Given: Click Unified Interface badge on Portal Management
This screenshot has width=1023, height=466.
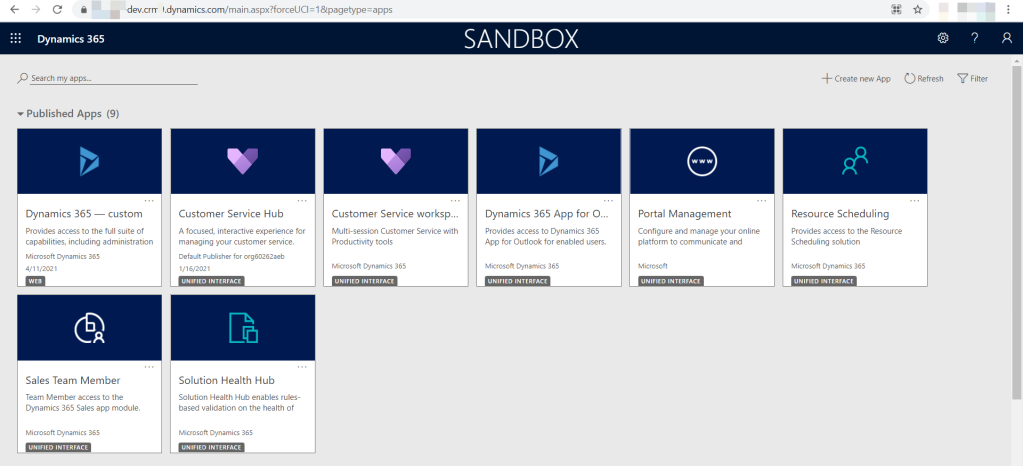Looking at the screenshot, I should (671, 281).
